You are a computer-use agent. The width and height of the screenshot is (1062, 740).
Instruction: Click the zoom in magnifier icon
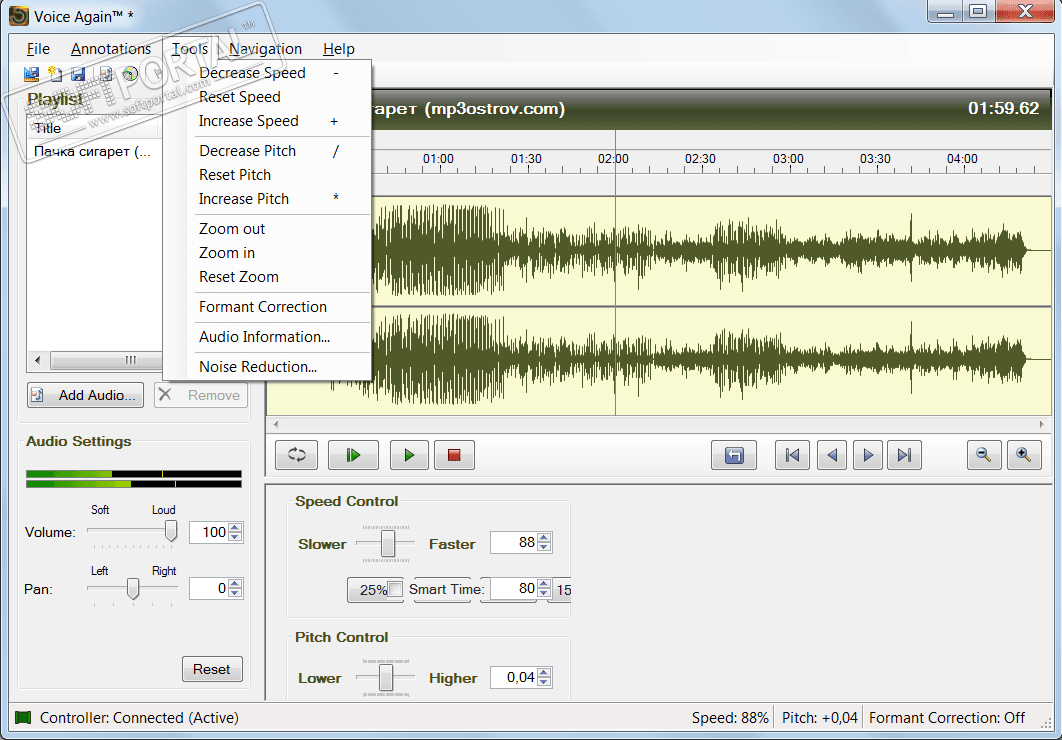point(1023,455)
